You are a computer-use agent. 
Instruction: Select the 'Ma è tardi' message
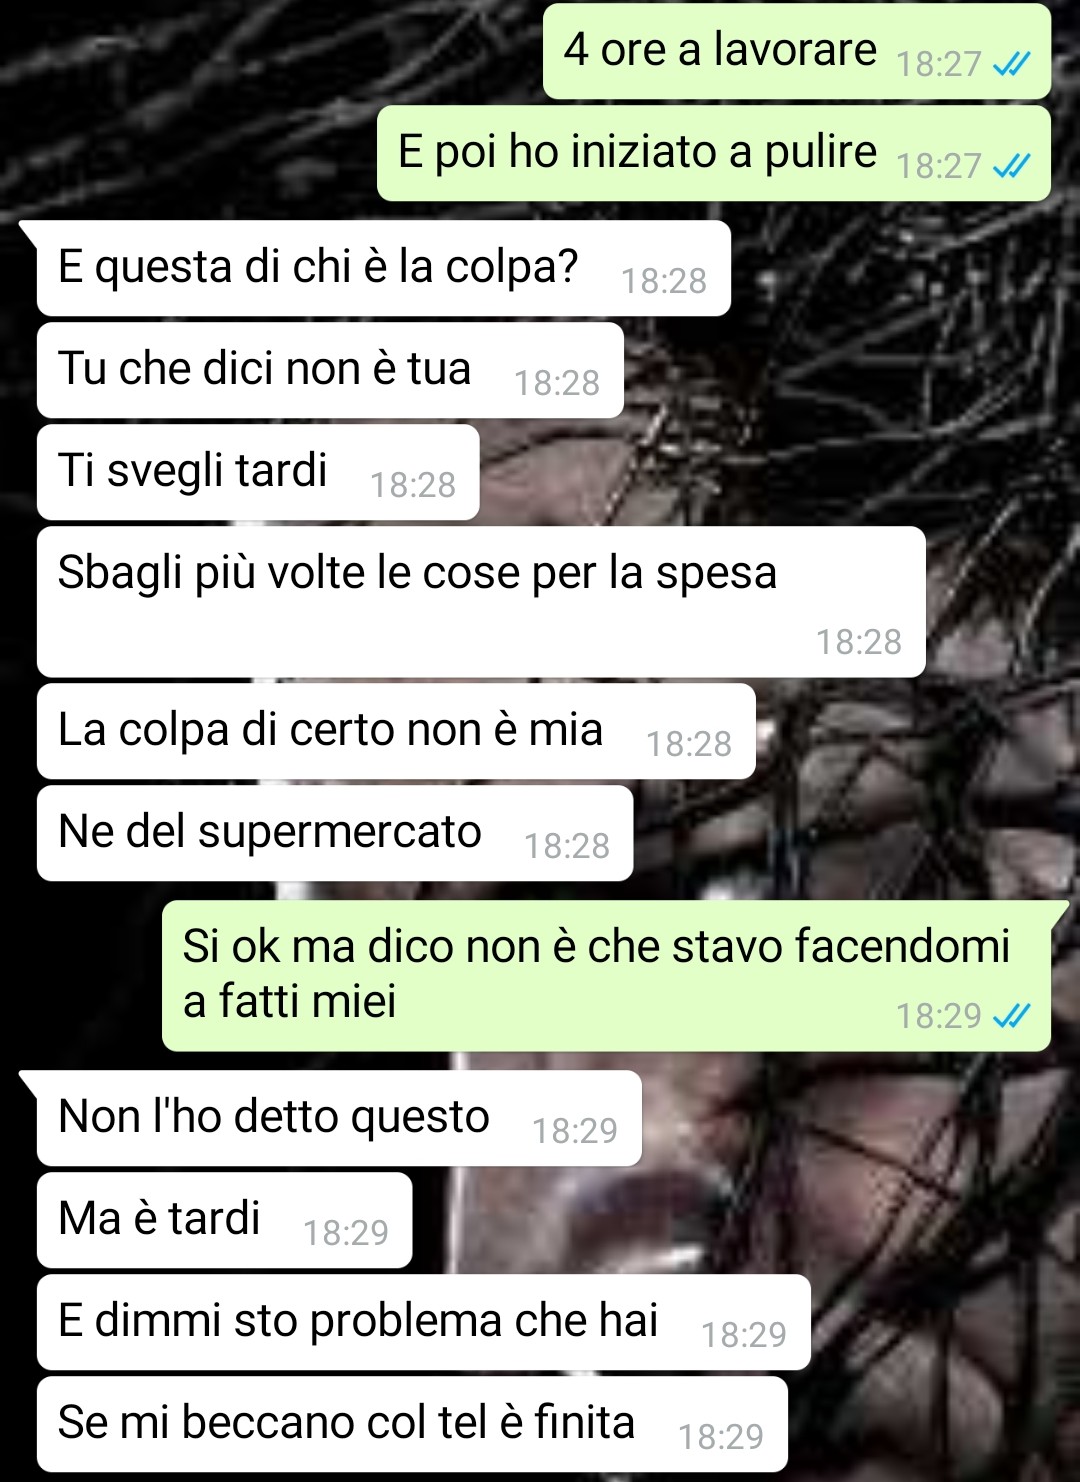(x=224, y=1220)
